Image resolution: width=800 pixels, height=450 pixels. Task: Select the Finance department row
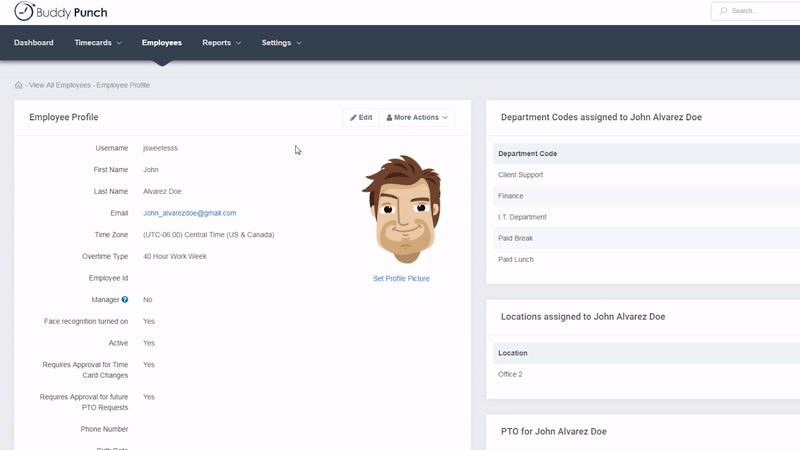click(x=646, y=196)
